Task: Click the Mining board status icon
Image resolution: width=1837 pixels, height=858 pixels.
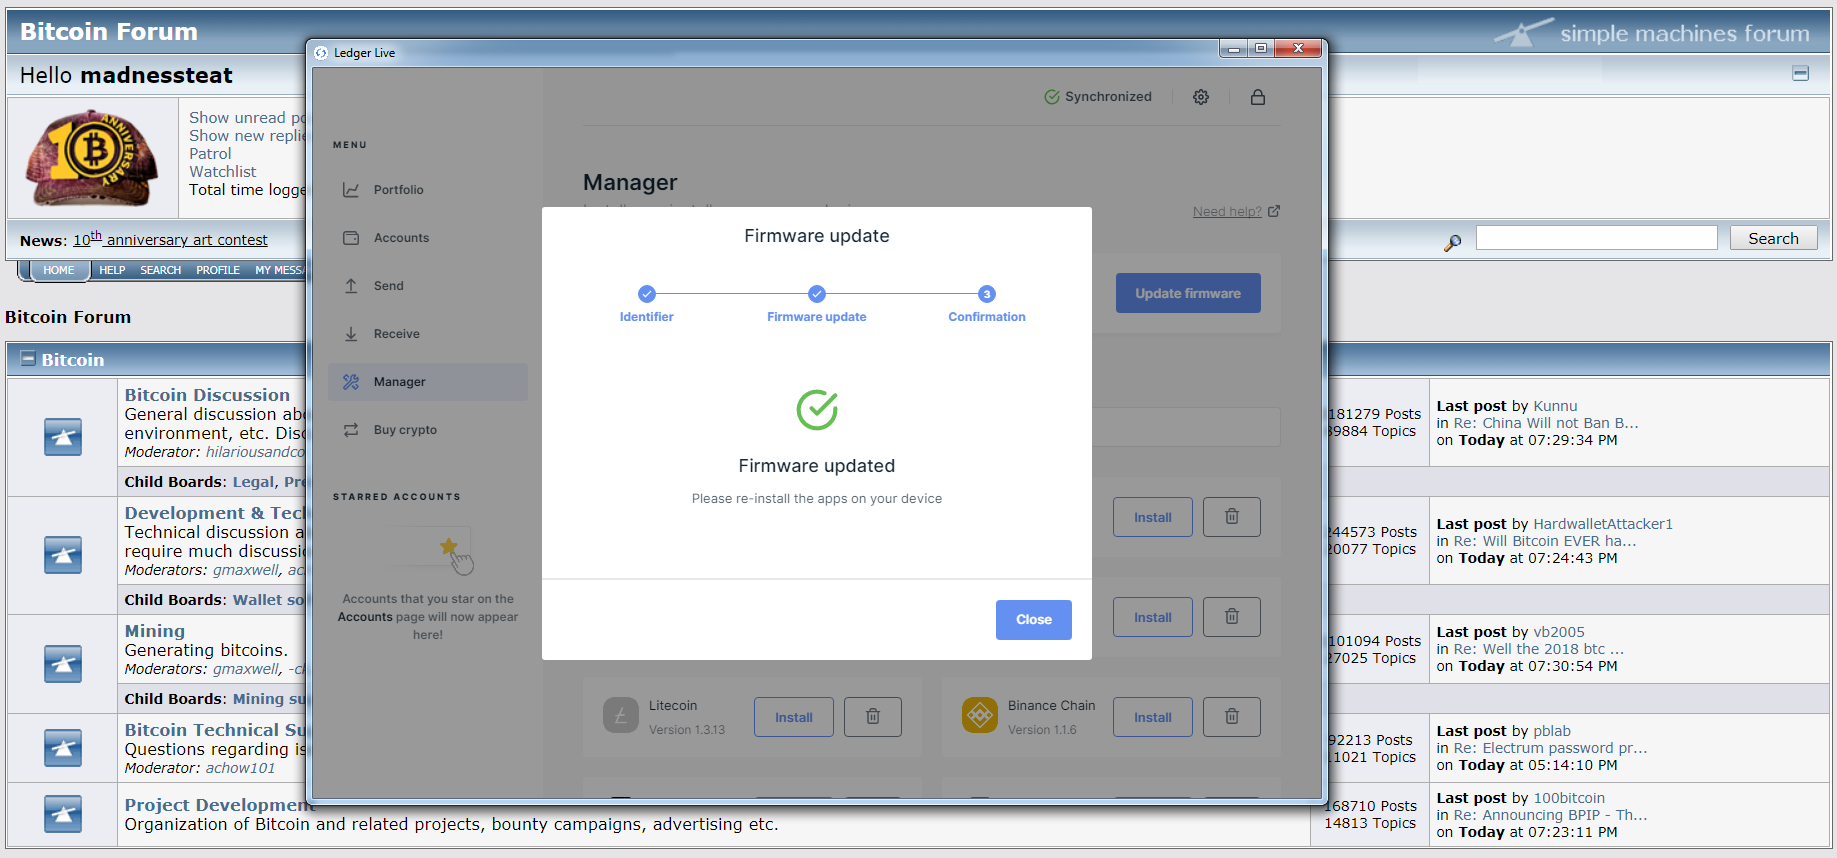Action: click(x=63, y=664)
